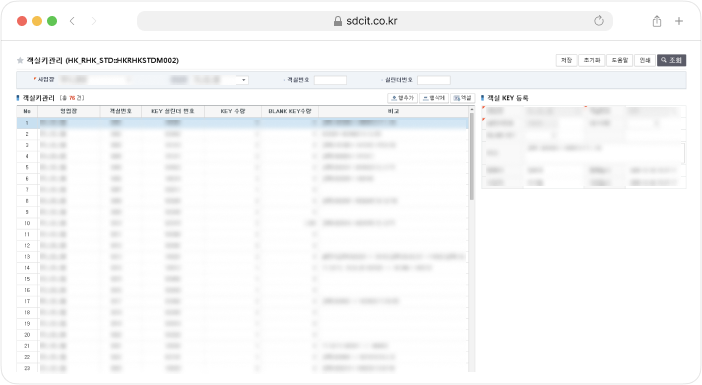Delete a row with 행삭제
702x385 pixels.
434,98
